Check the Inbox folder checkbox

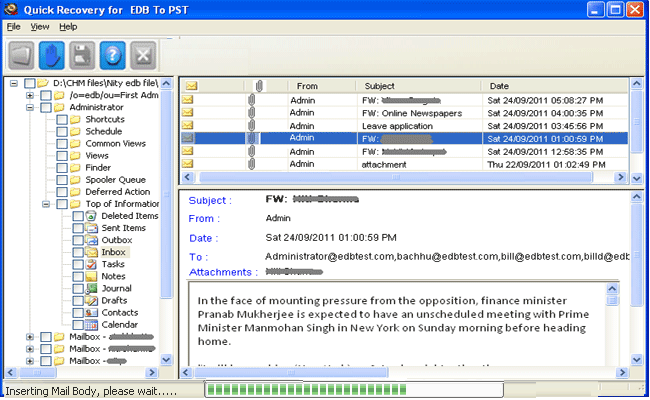pos(78,252)
